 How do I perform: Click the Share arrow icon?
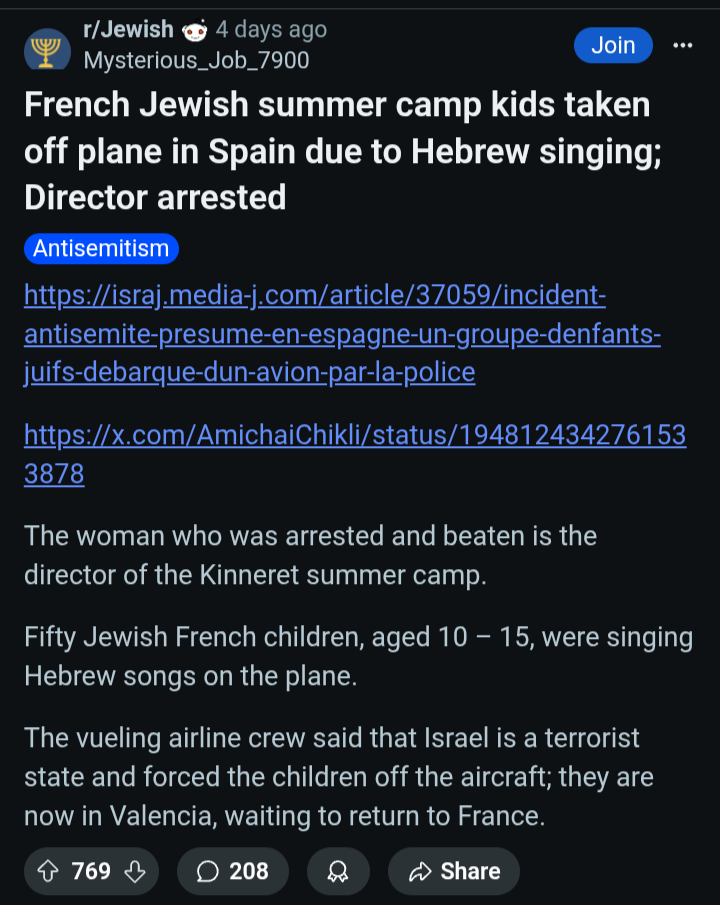420,871
